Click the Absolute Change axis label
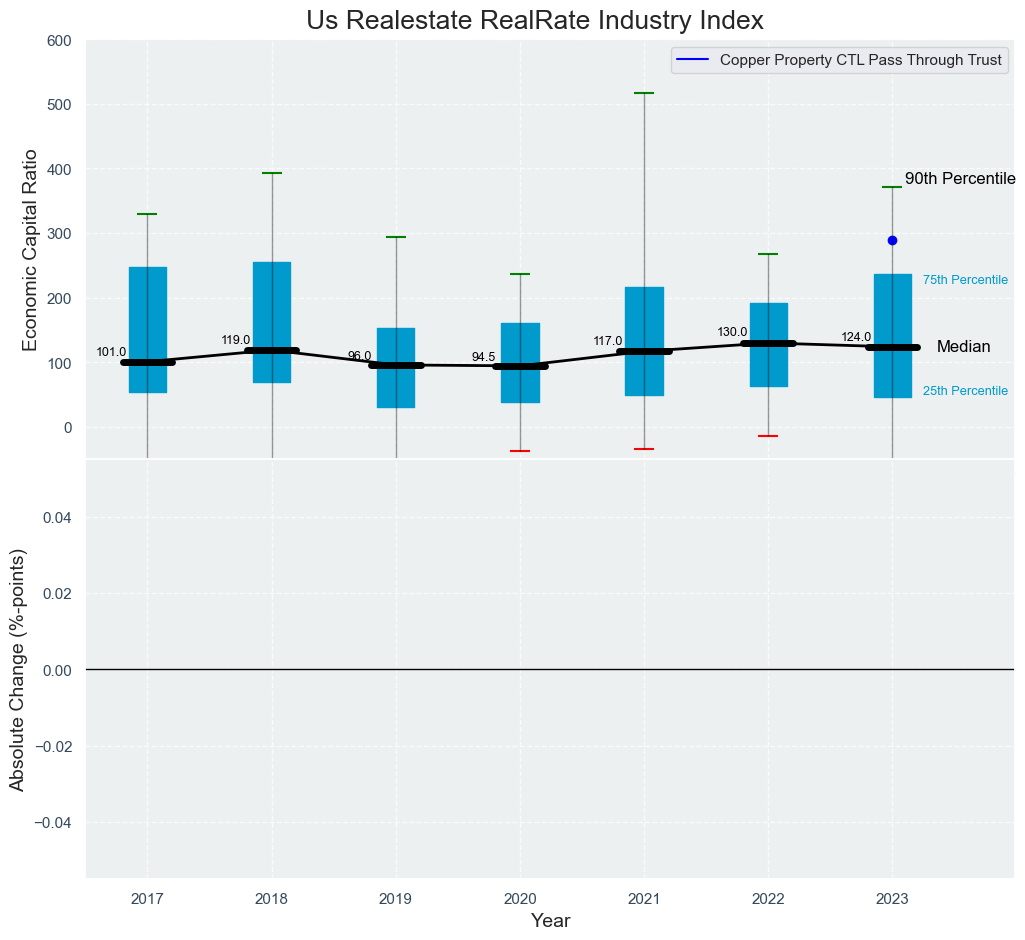The width and height of the screenshot is (1025, 940). point(17,669)
